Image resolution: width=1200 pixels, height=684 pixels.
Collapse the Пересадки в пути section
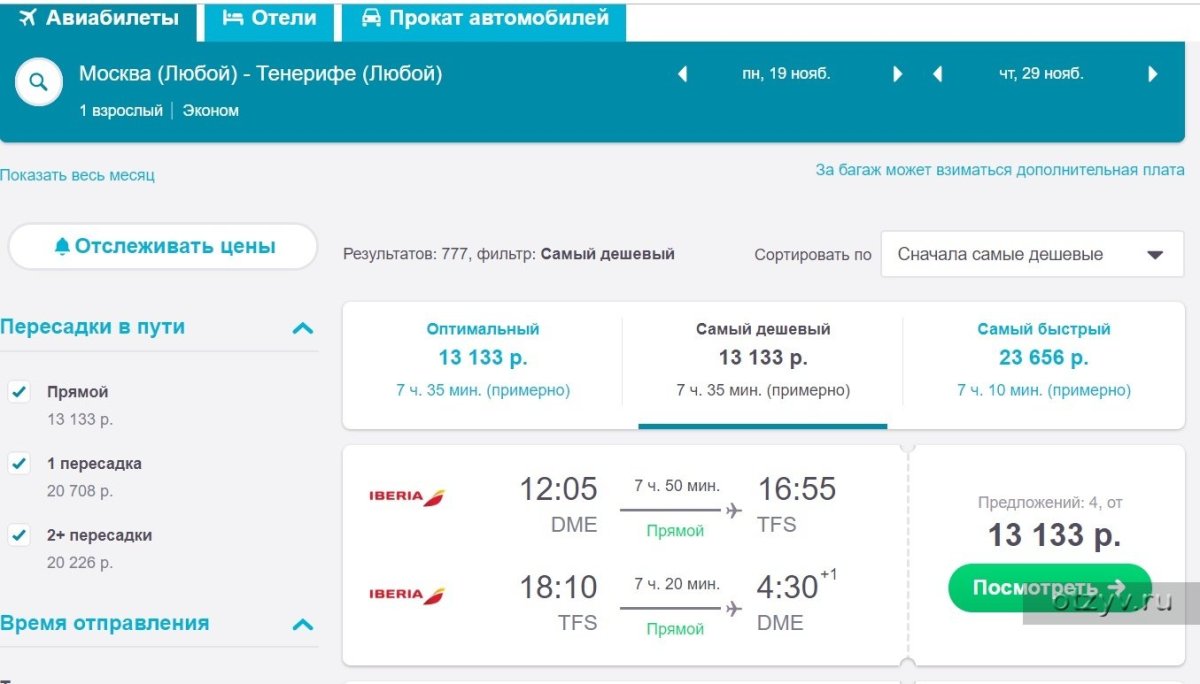pyautogui.click(x=302, y=328)
